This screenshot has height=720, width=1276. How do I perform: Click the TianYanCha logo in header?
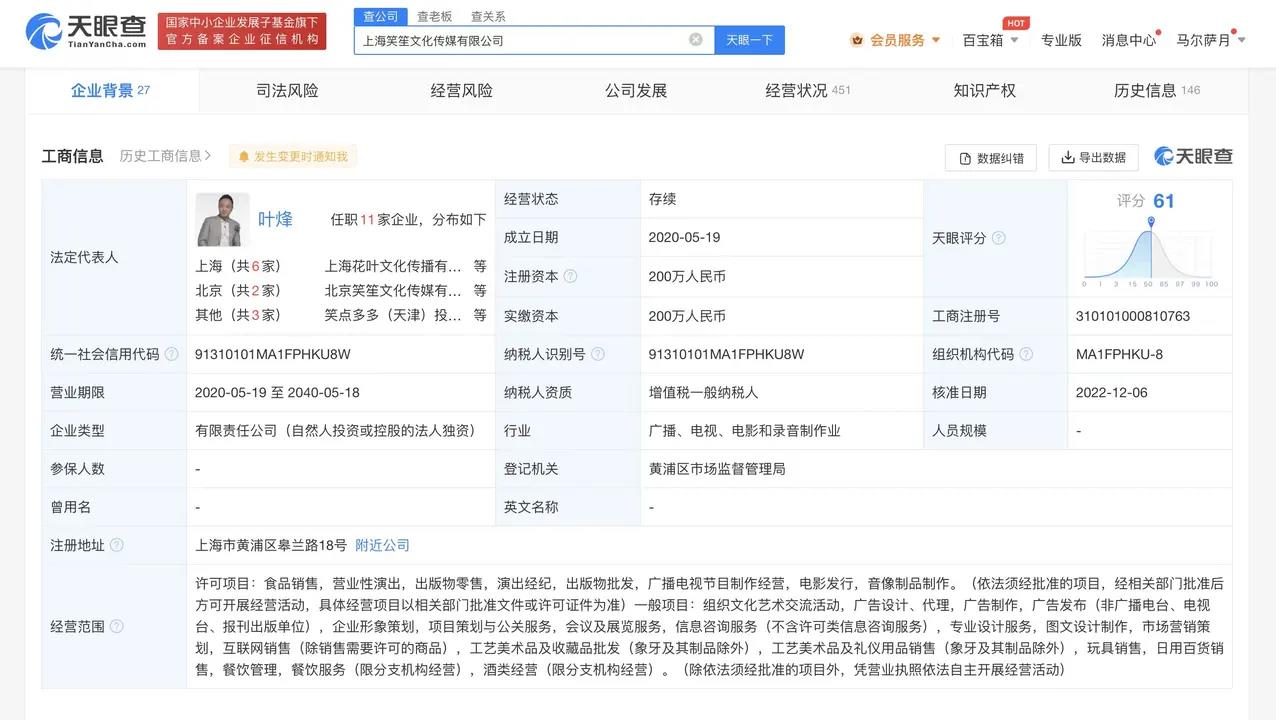pyautogui.click(x=86, y=32)
